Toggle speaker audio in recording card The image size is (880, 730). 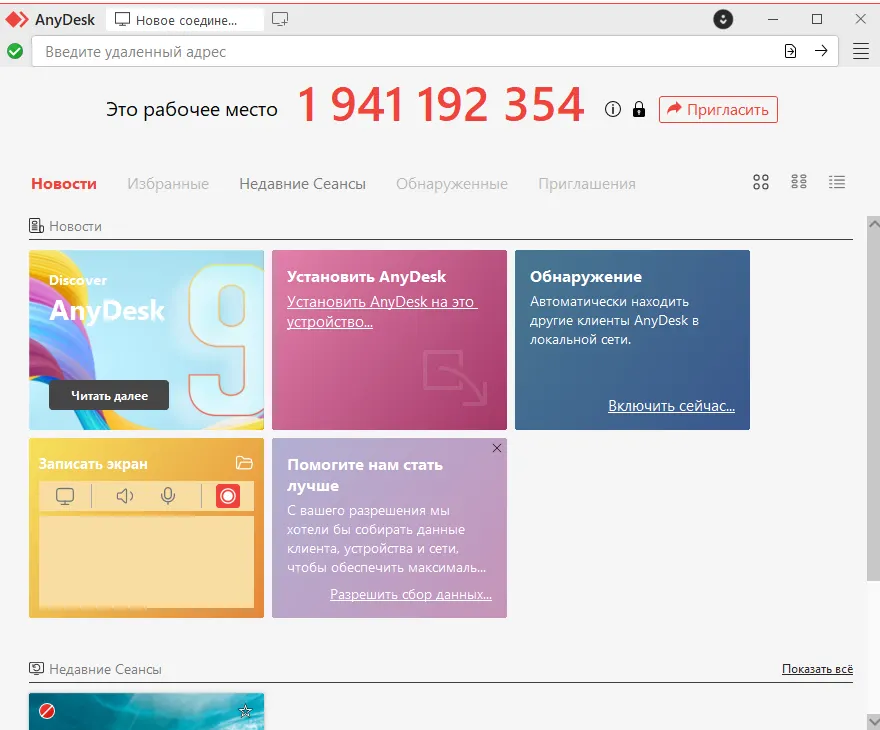pyautogui.click(x=125, y=496)
